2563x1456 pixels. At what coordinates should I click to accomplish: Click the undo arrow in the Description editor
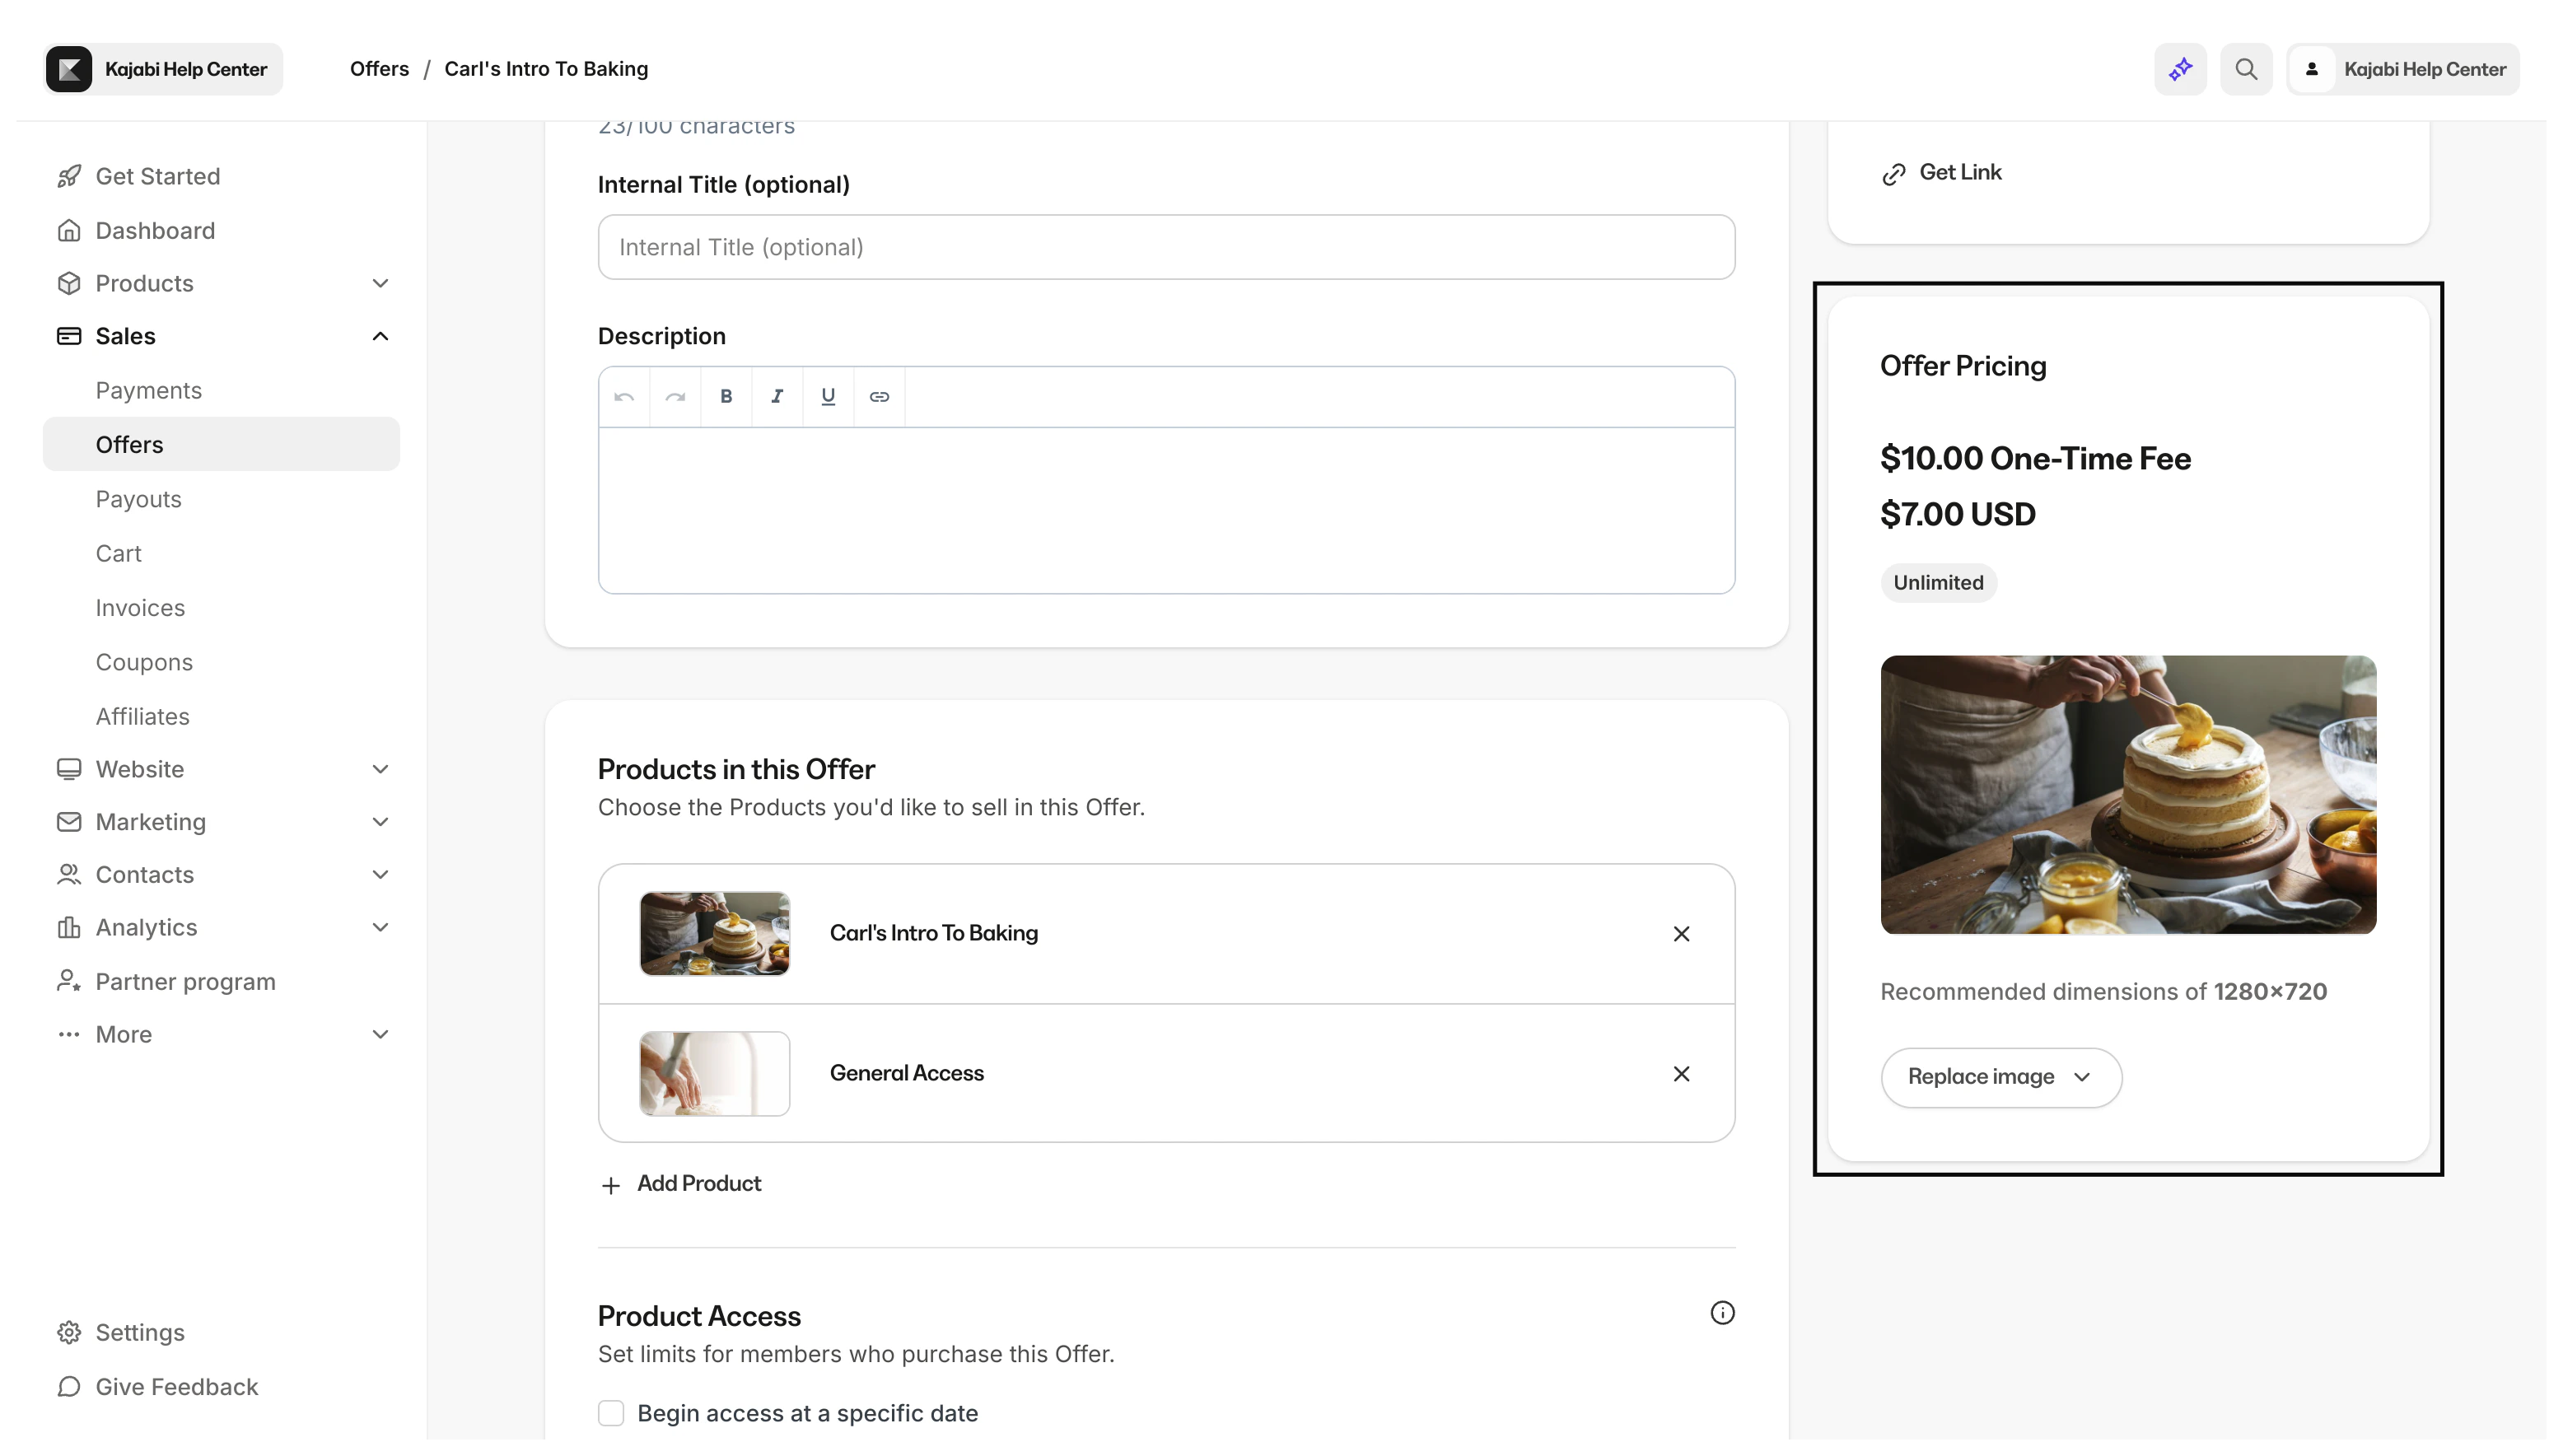pos(624,396)
